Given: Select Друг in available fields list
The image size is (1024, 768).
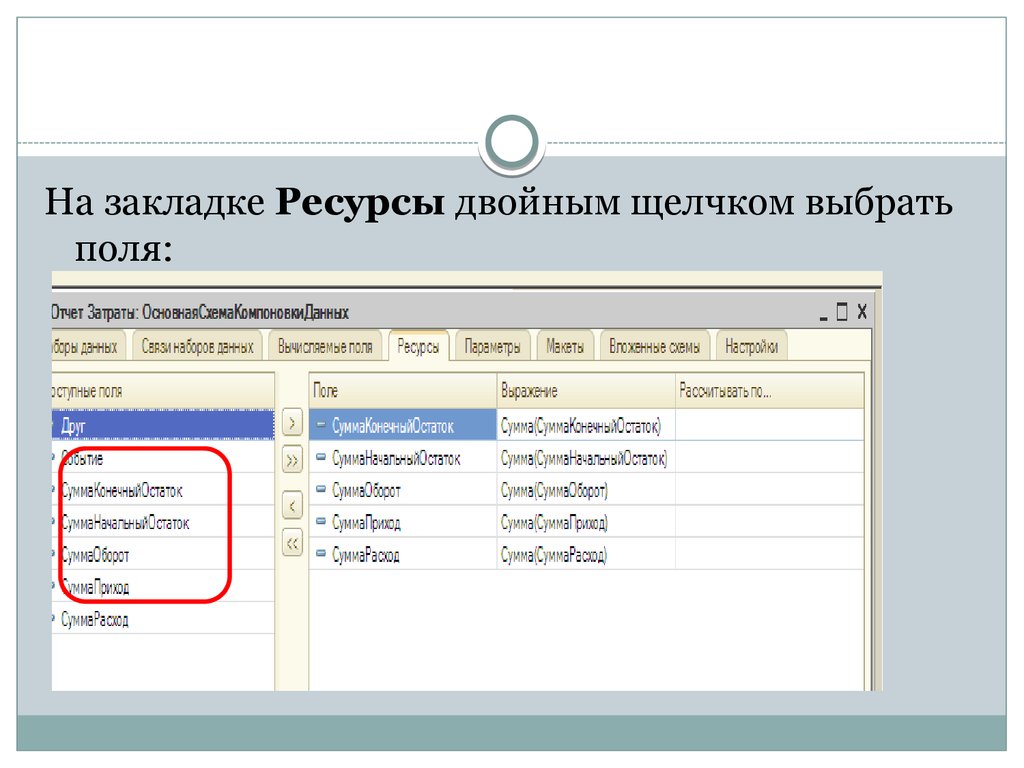Looking at the screenshot, I should 163,425.
